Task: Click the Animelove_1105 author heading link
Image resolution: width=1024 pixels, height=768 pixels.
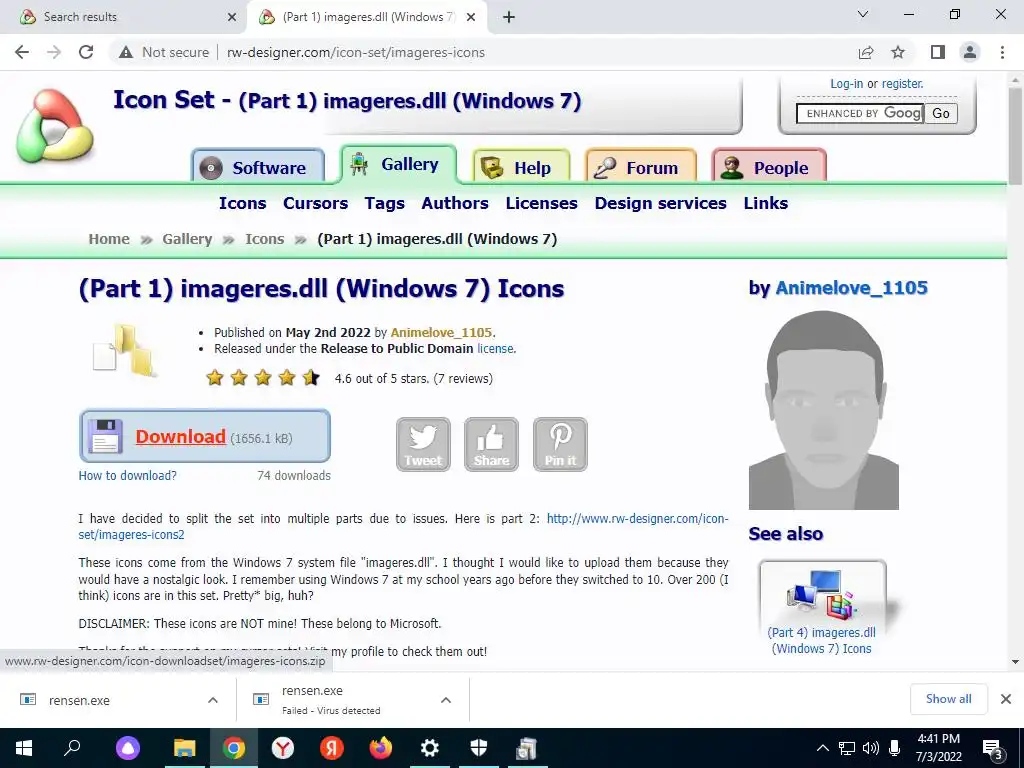Action: pos(851,288)
